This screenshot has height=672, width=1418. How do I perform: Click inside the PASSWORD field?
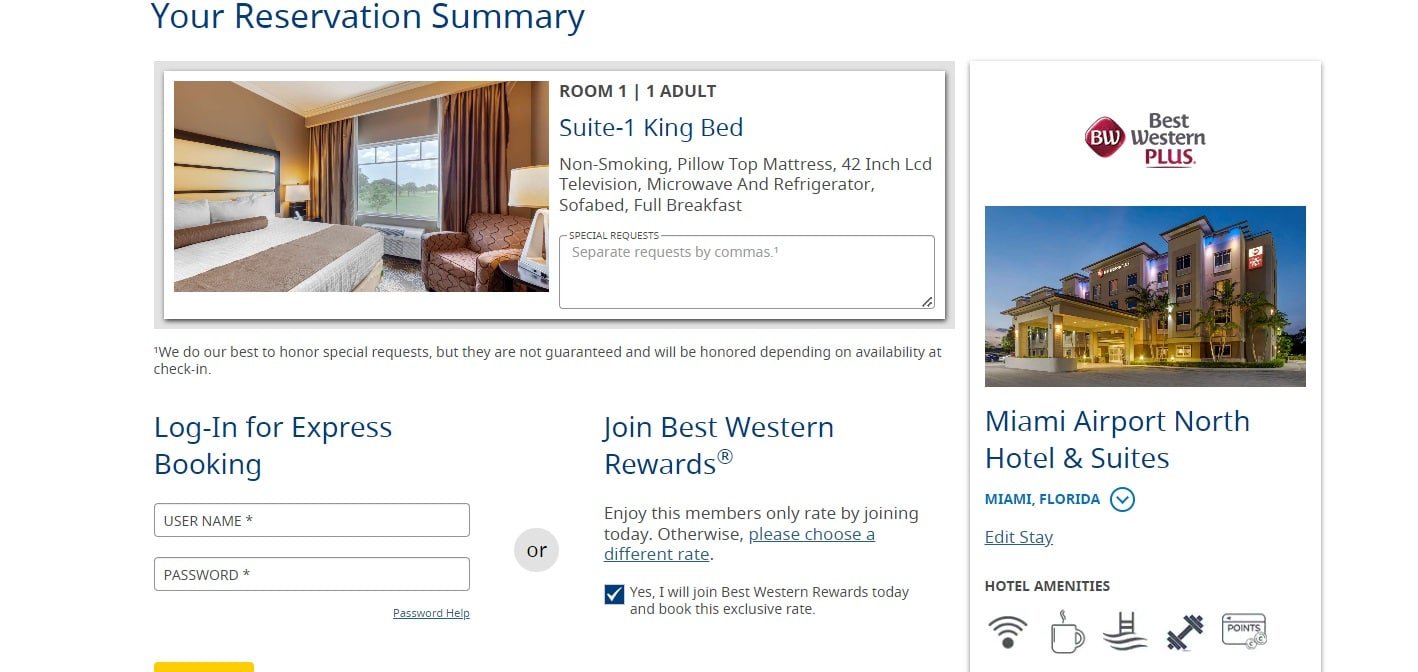(311, 573)
